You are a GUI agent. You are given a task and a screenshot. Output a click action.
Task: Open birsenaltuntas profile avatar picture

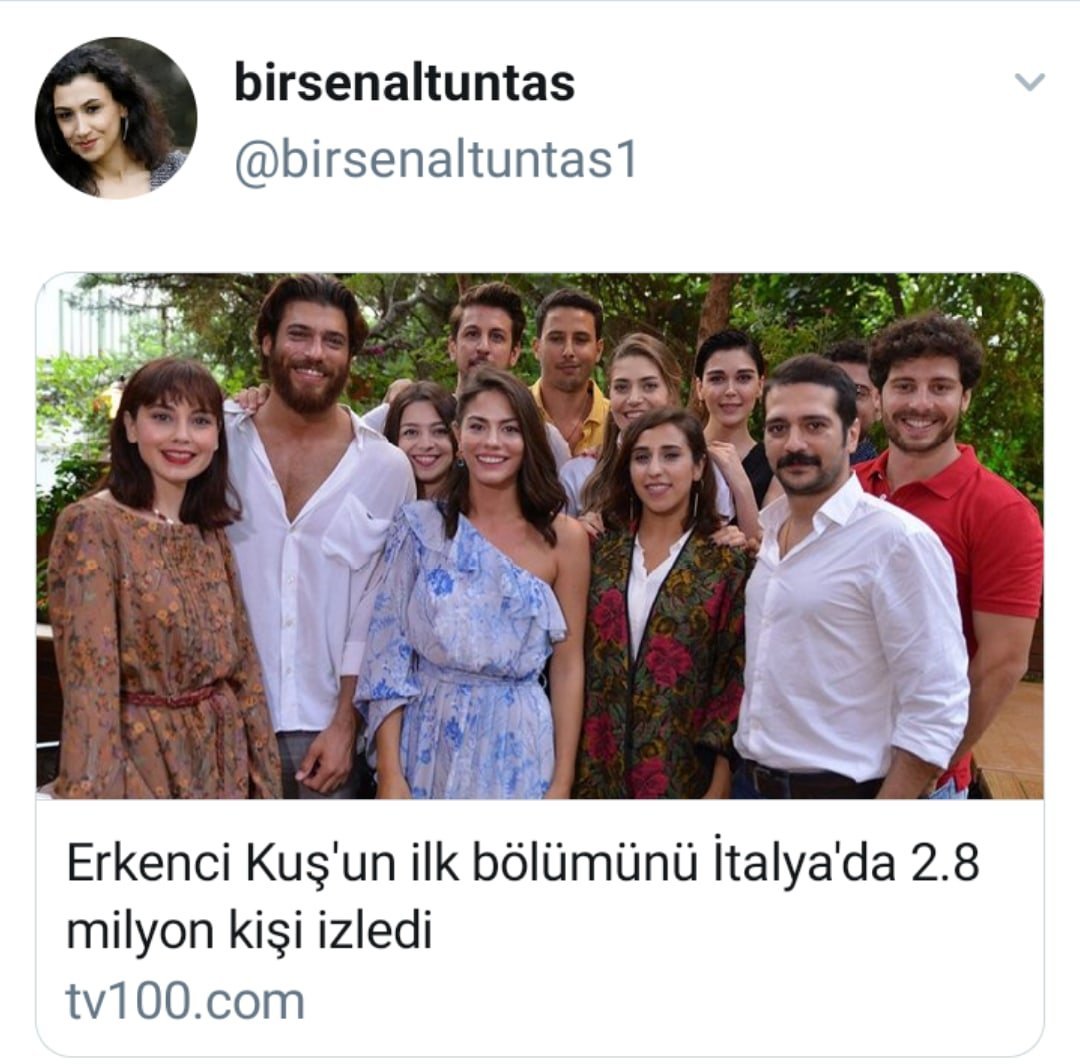(x=116, y=118)
